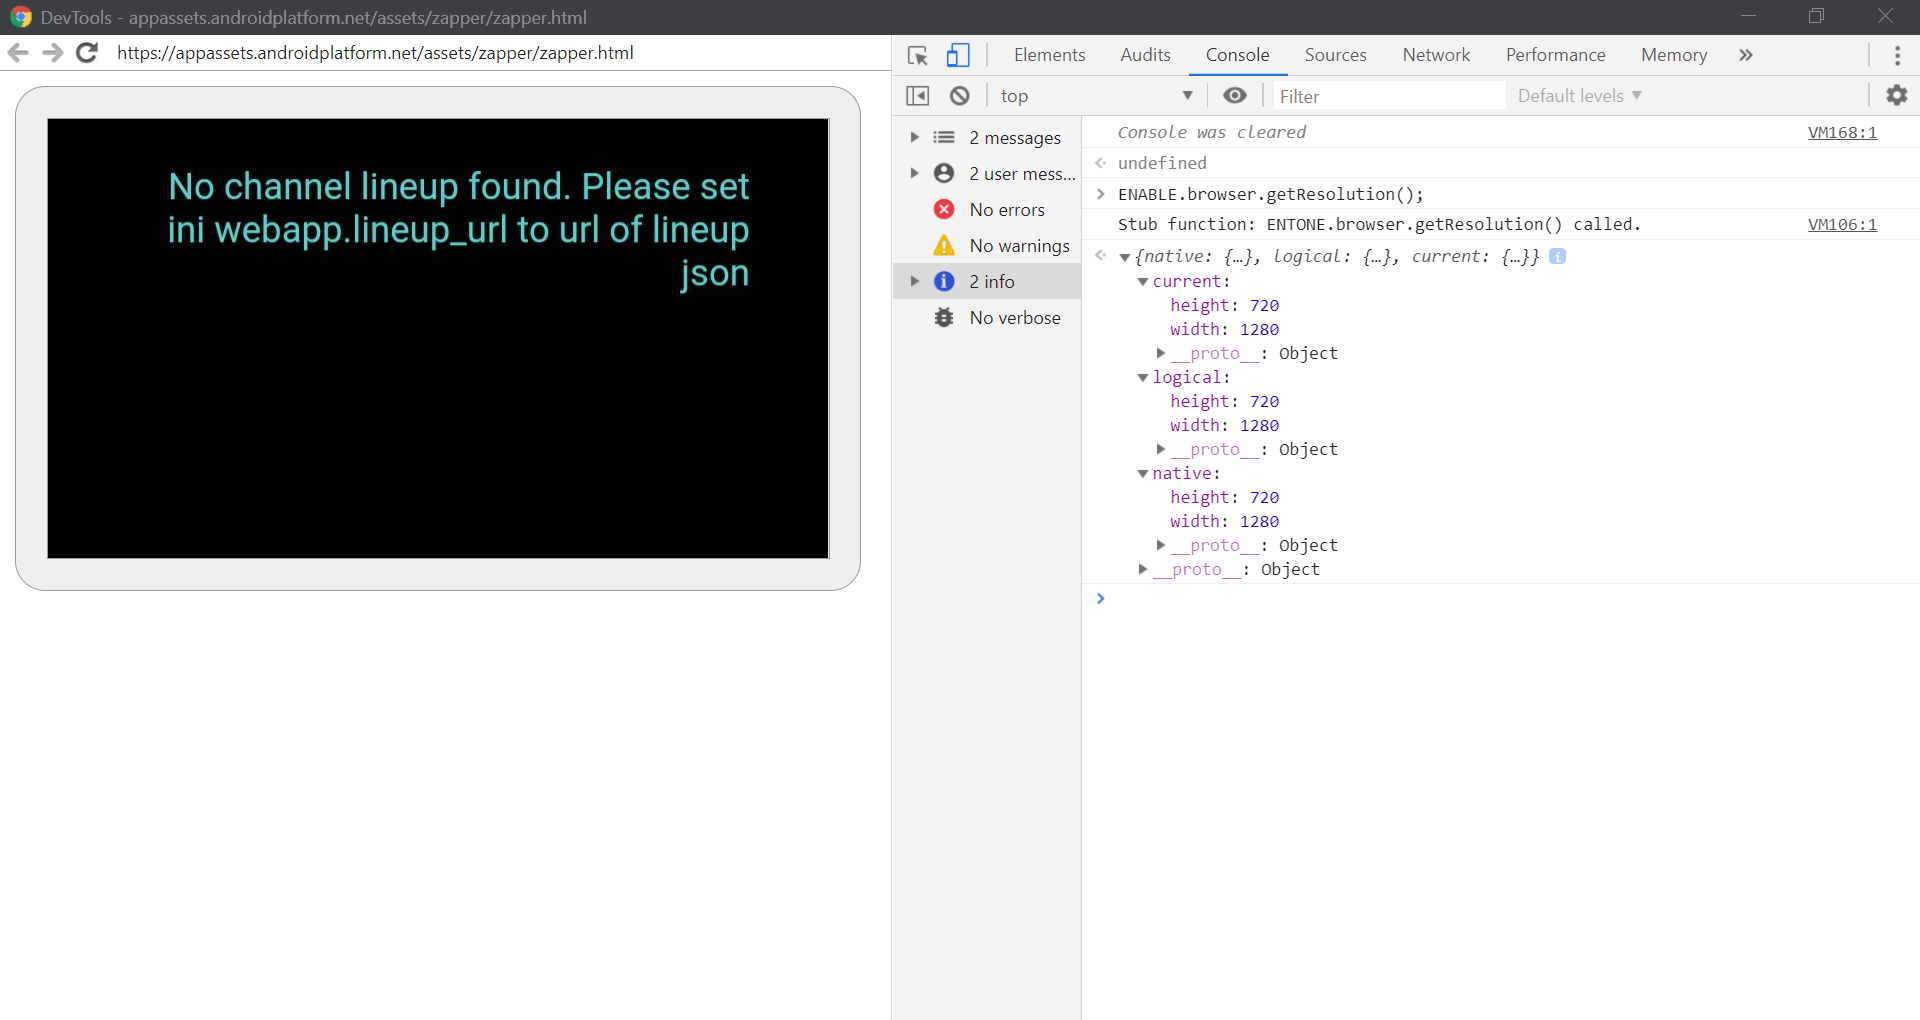Click the Stub function log message
Image resolution: width=1920 pixels, height=1020 pixels.
pos(1379,224)
